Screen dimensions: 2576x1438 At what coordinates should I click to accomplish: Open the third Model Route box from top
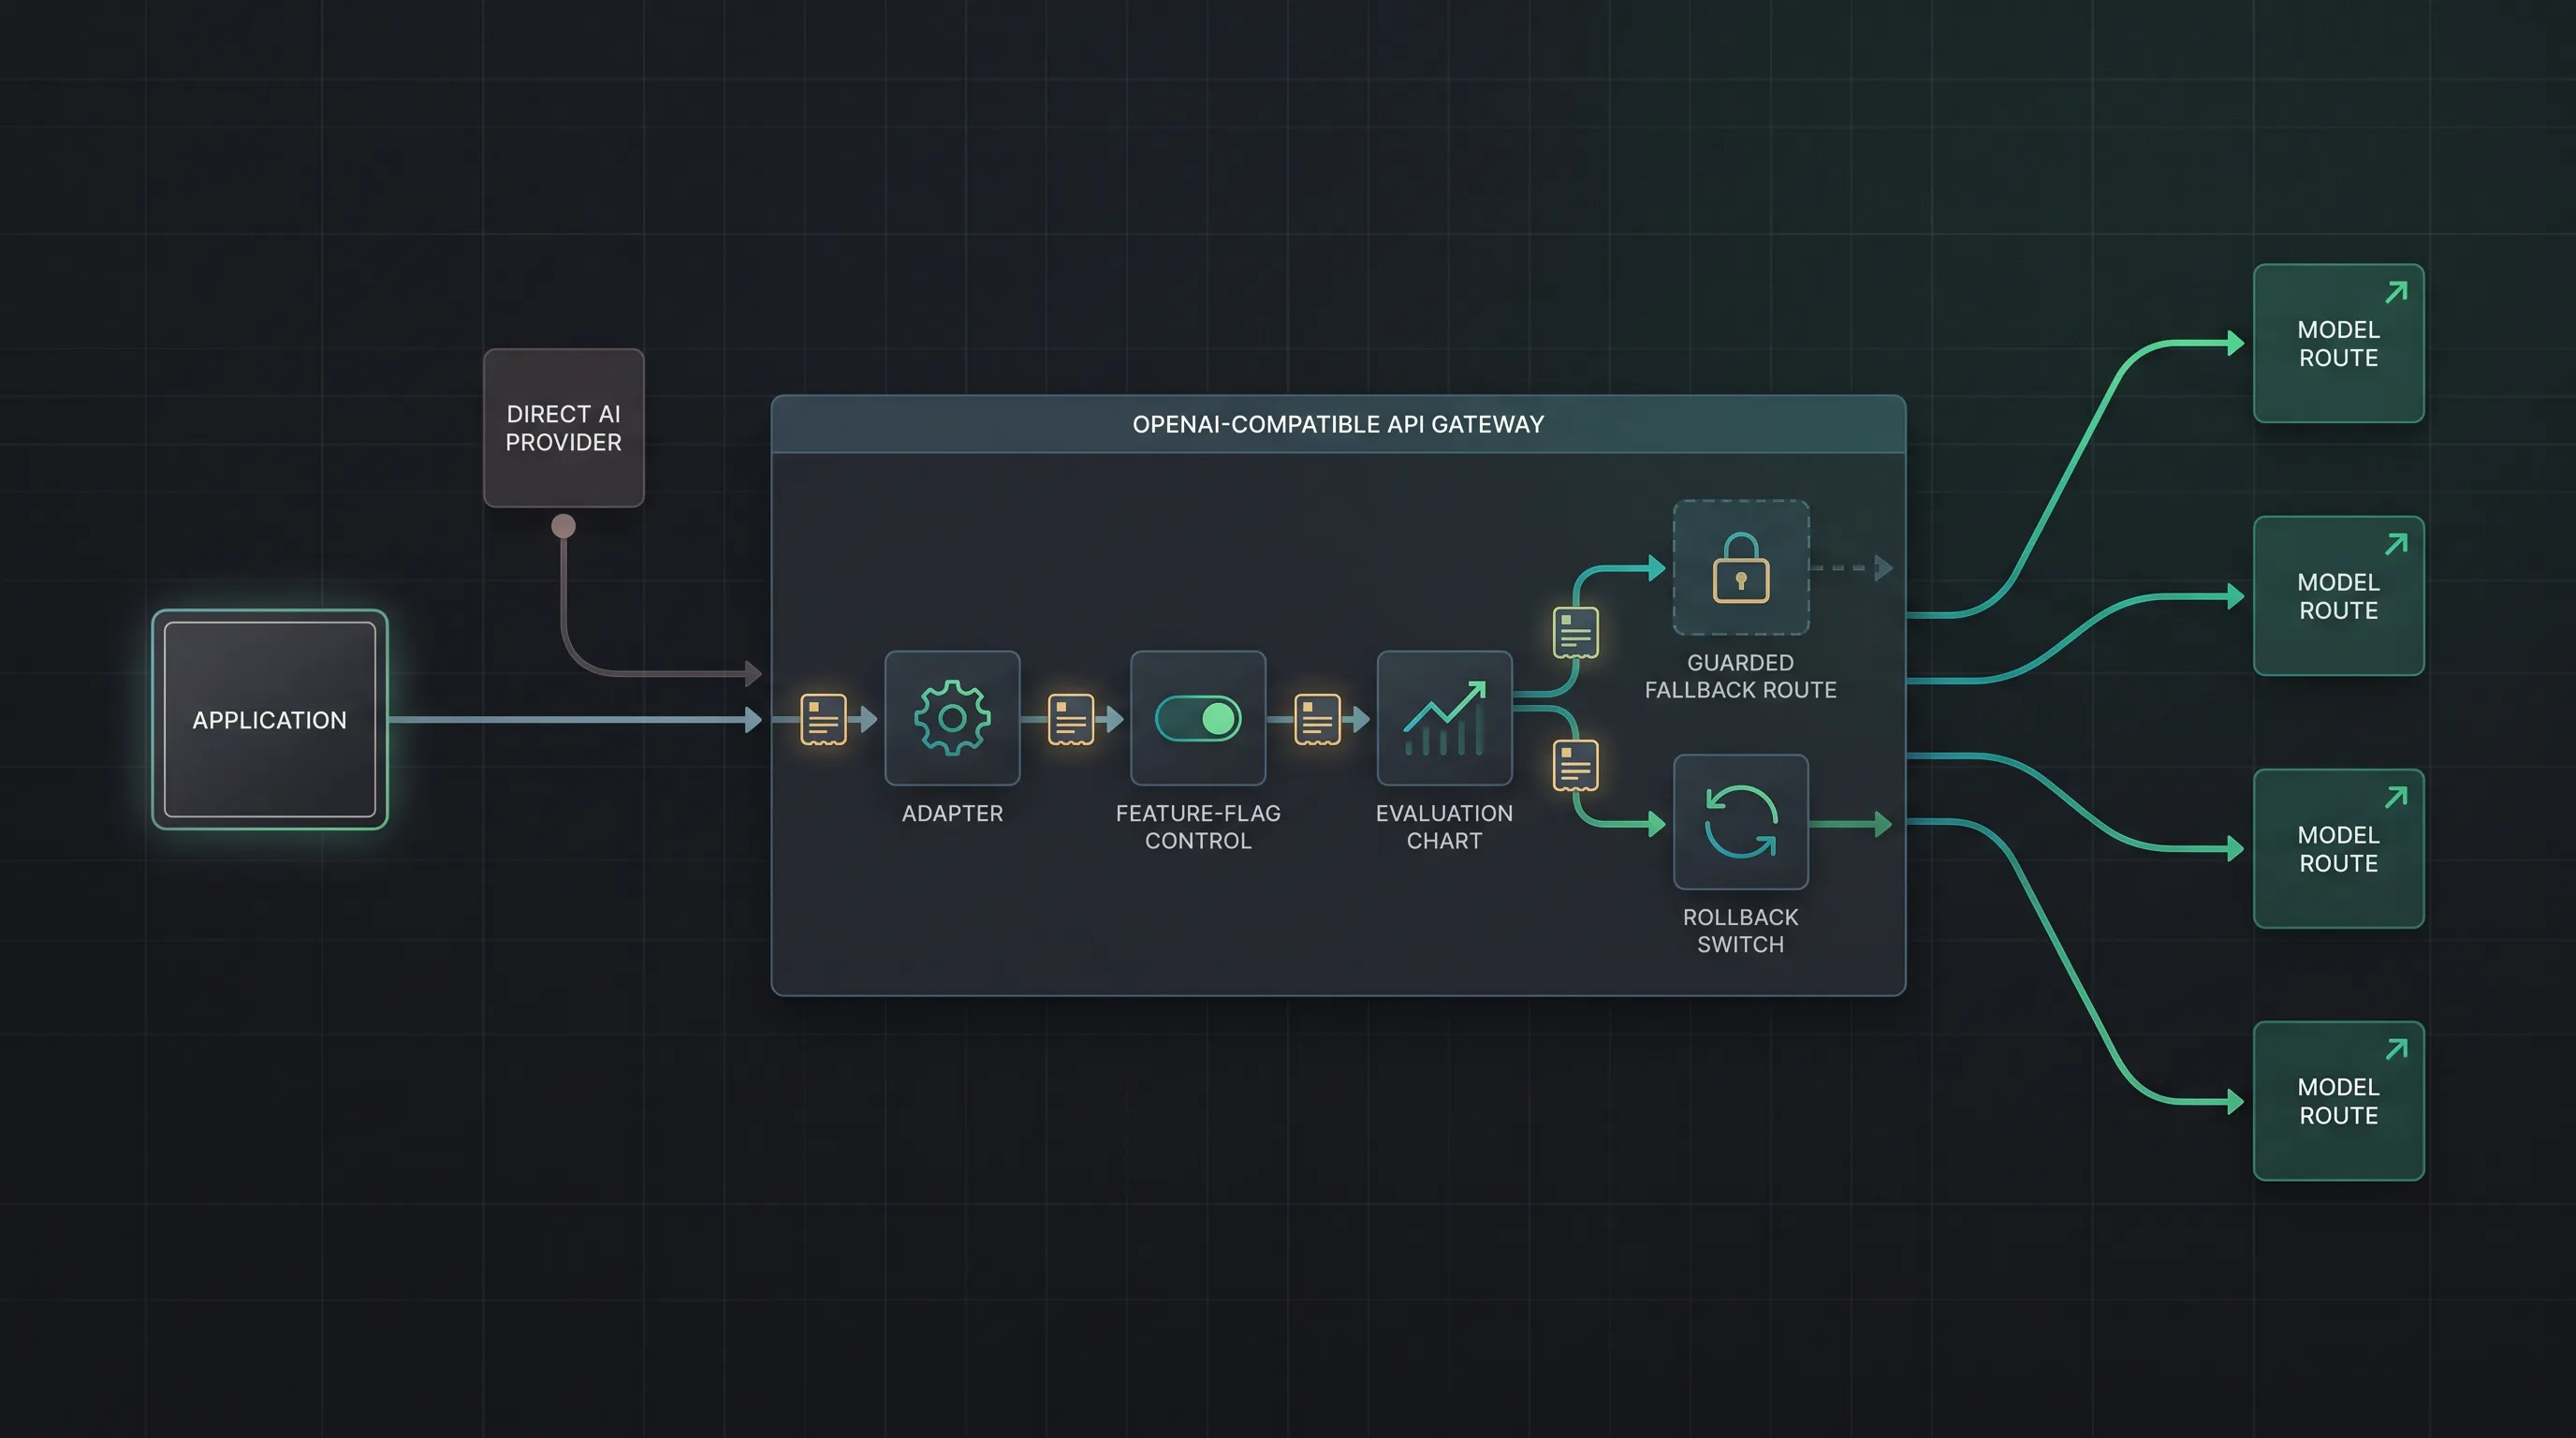(x=2338, y=848)
